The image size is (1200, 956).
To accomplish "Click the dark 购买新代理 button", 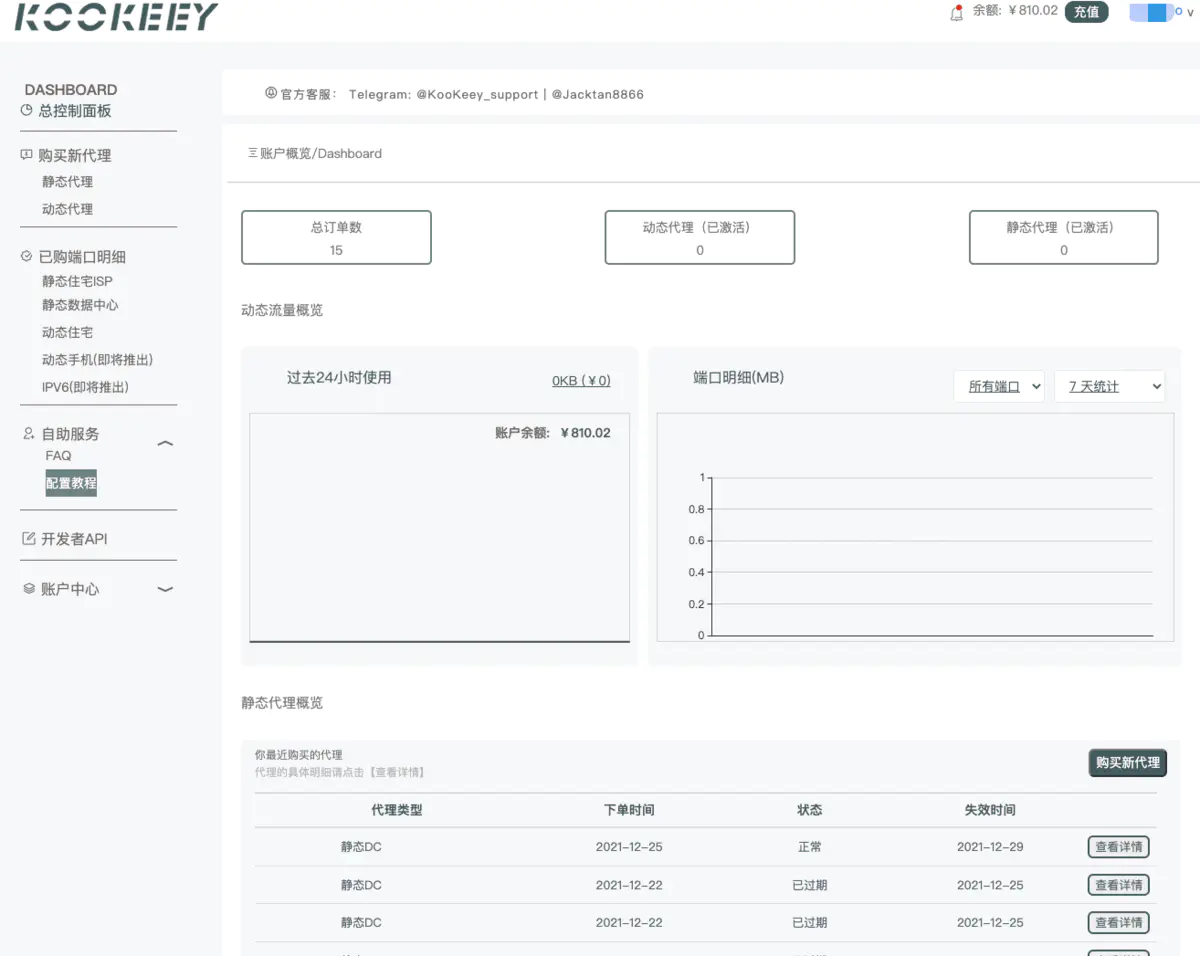I will [1127, 763].
